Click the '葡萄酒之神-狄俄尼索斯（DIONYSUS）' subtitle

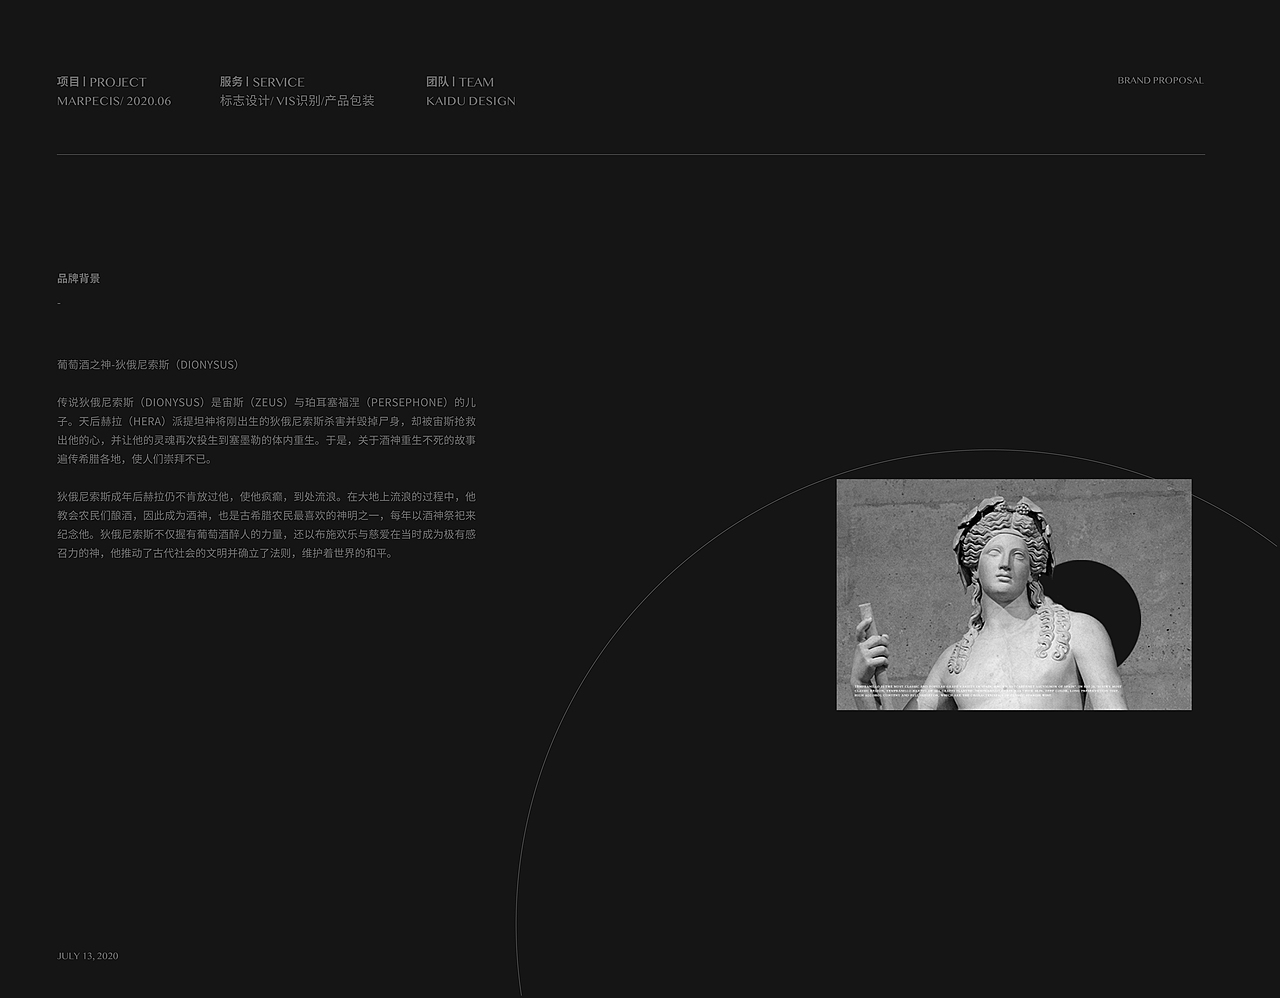[x=150, y=365]
